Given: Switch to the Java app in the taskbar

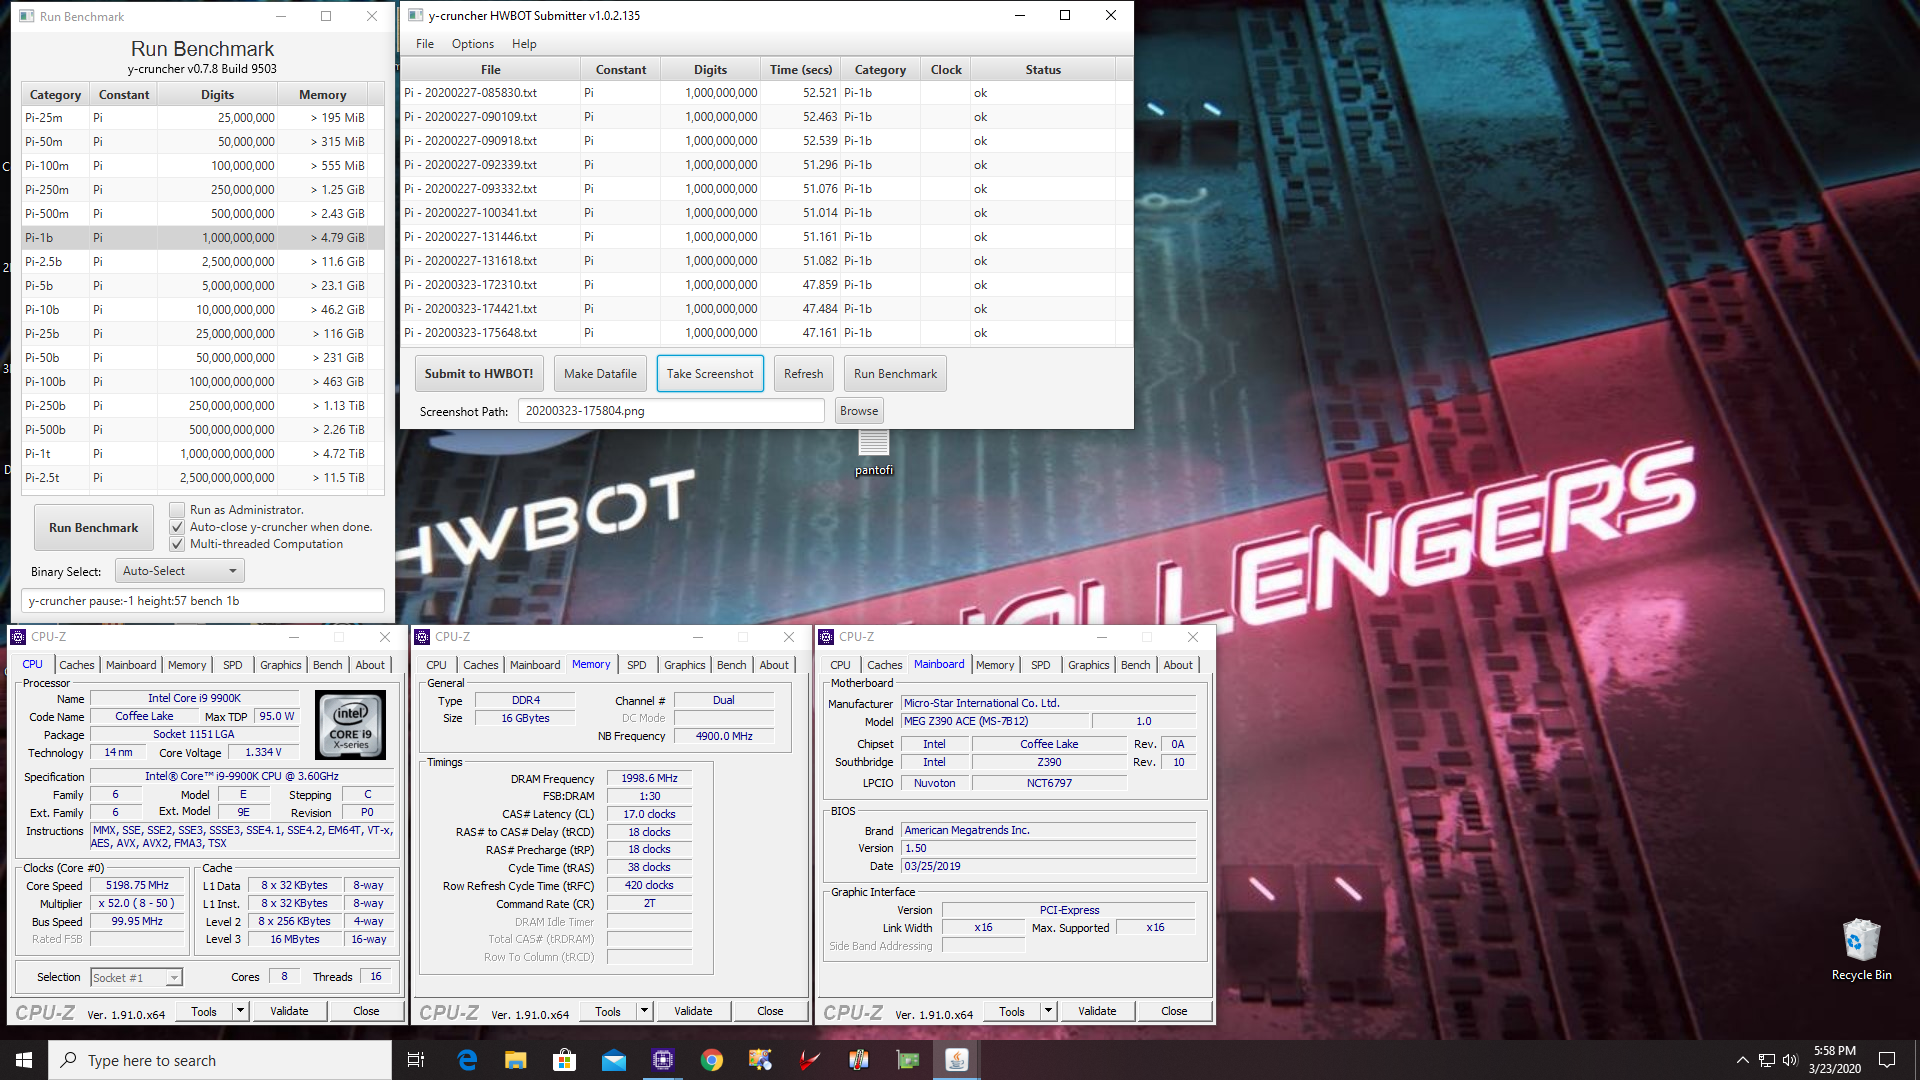Looking at the screenshot, I should [956, 1060].
